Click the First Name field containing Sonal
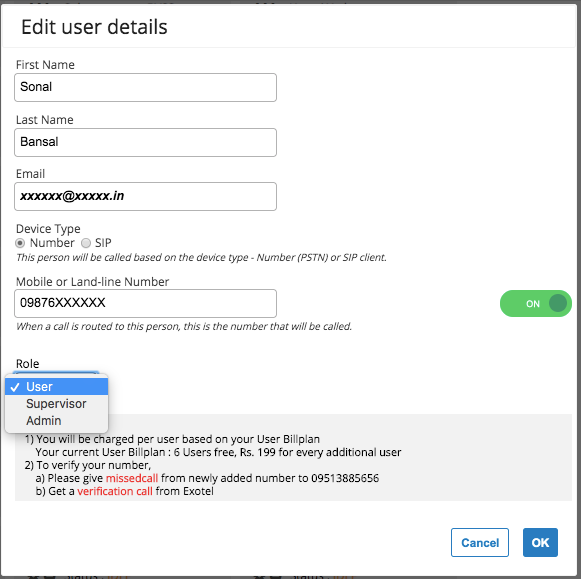The height and width of the screenshot is (579, 581). (145, 87)
